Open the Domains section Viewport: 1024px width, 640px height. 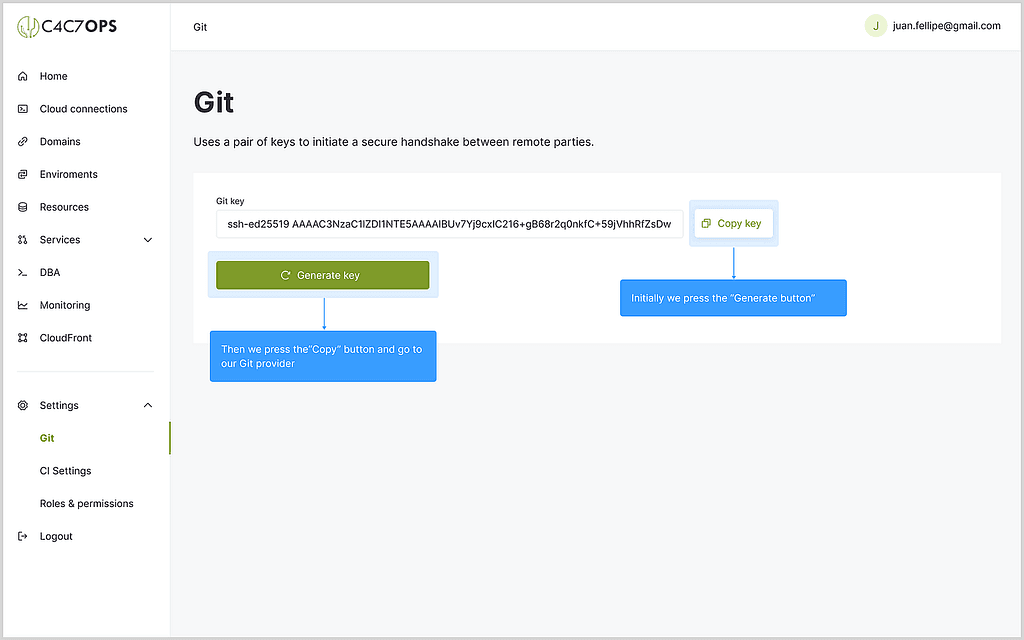tap(60, 142)
